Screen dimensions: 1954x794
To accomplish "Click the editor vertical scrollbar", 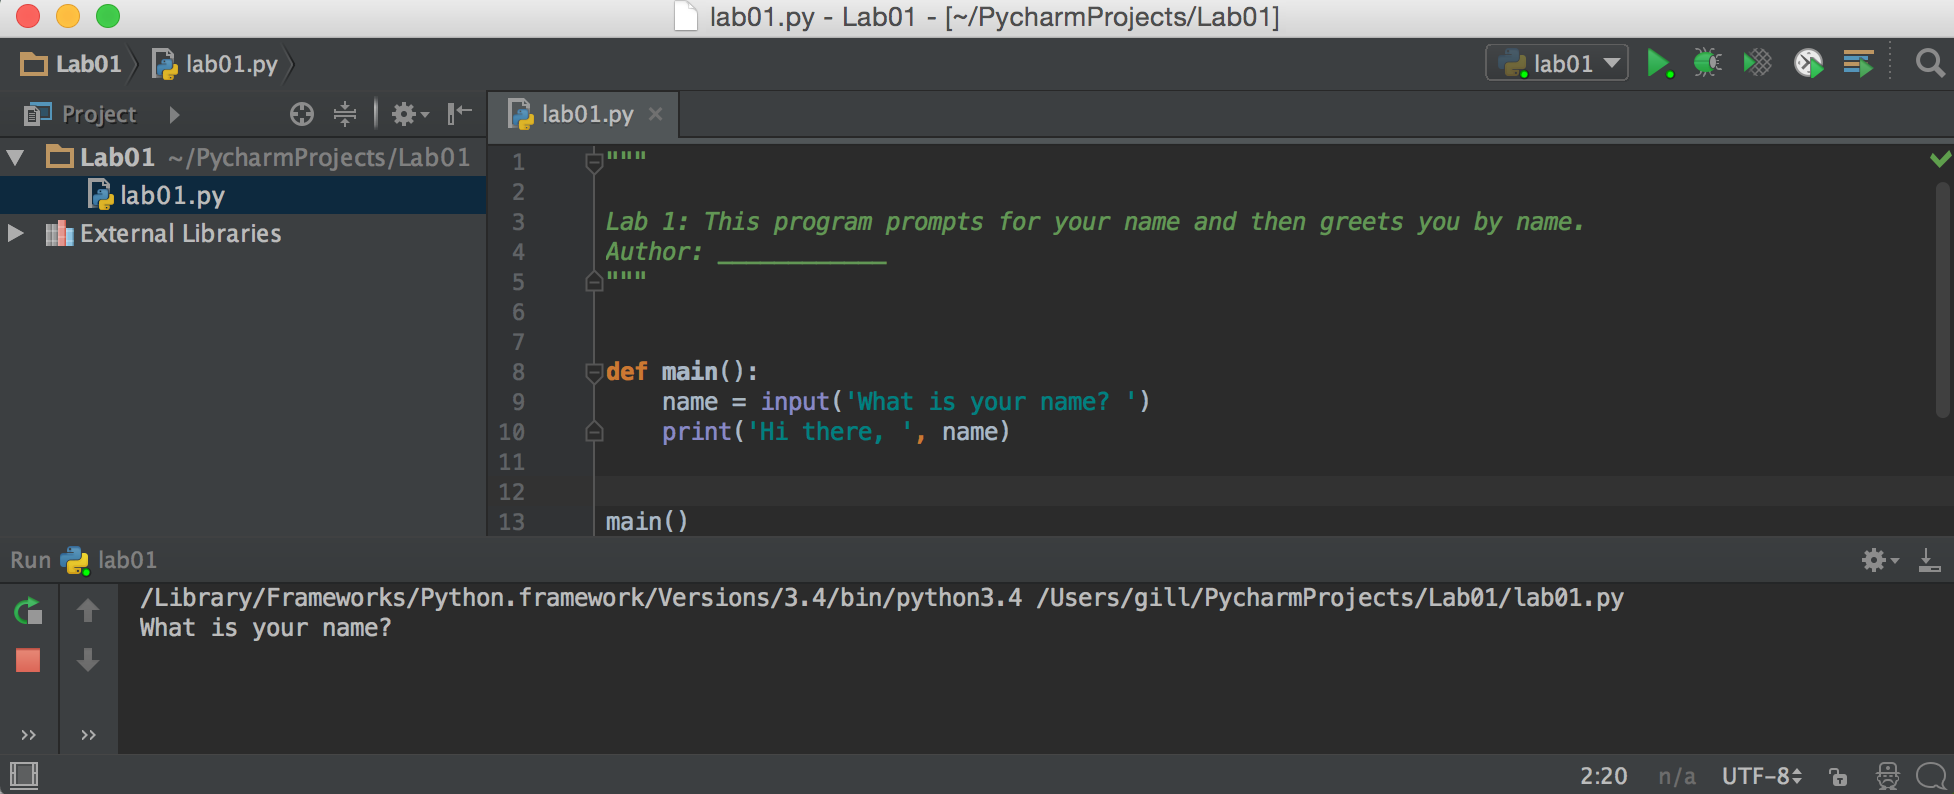I will pos(1942,300).
